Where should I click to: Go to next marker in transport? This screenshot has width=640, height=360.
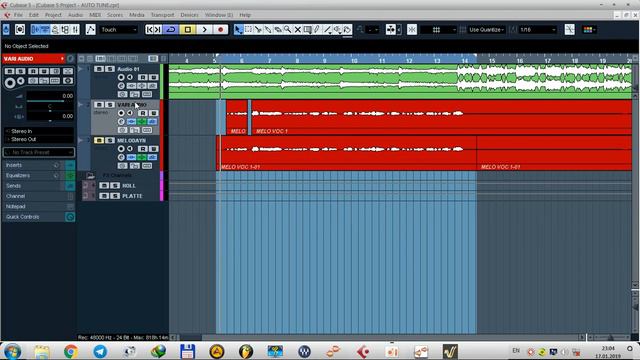pyautogui.click(x=158, y=29)
